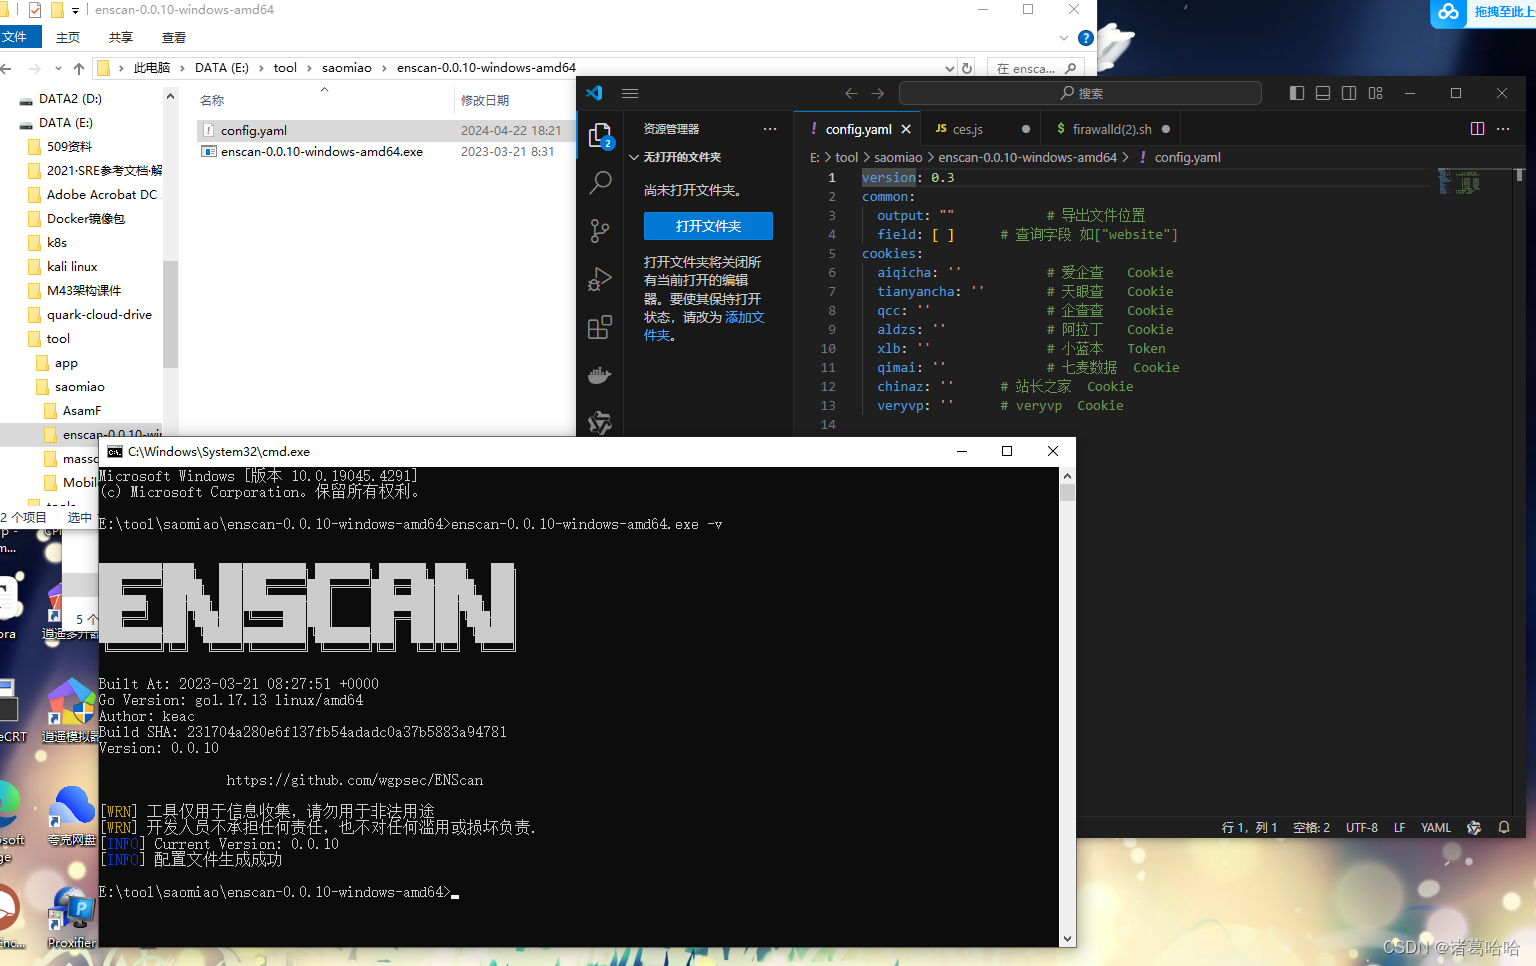This screenshot has height=966, width=1536.
Task: Select the AsamF folder in tree
Action: 82,411
